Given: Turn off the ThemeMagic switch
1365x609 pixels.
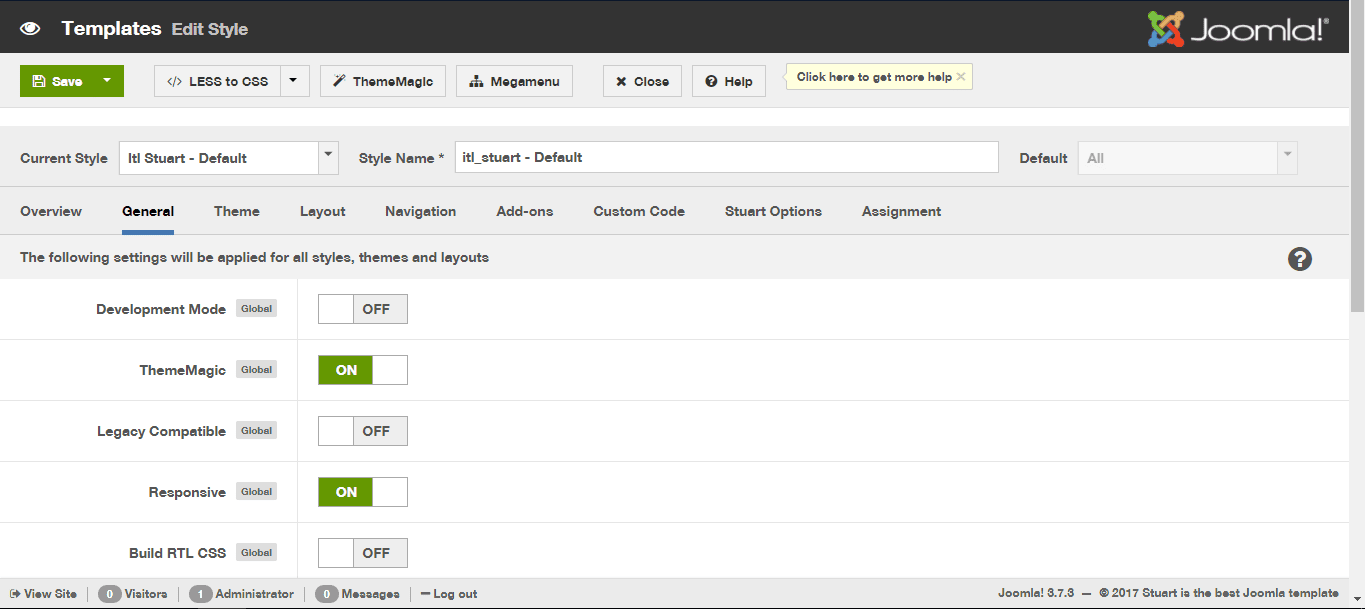Looking at the screenshot, I should [362, 370].
